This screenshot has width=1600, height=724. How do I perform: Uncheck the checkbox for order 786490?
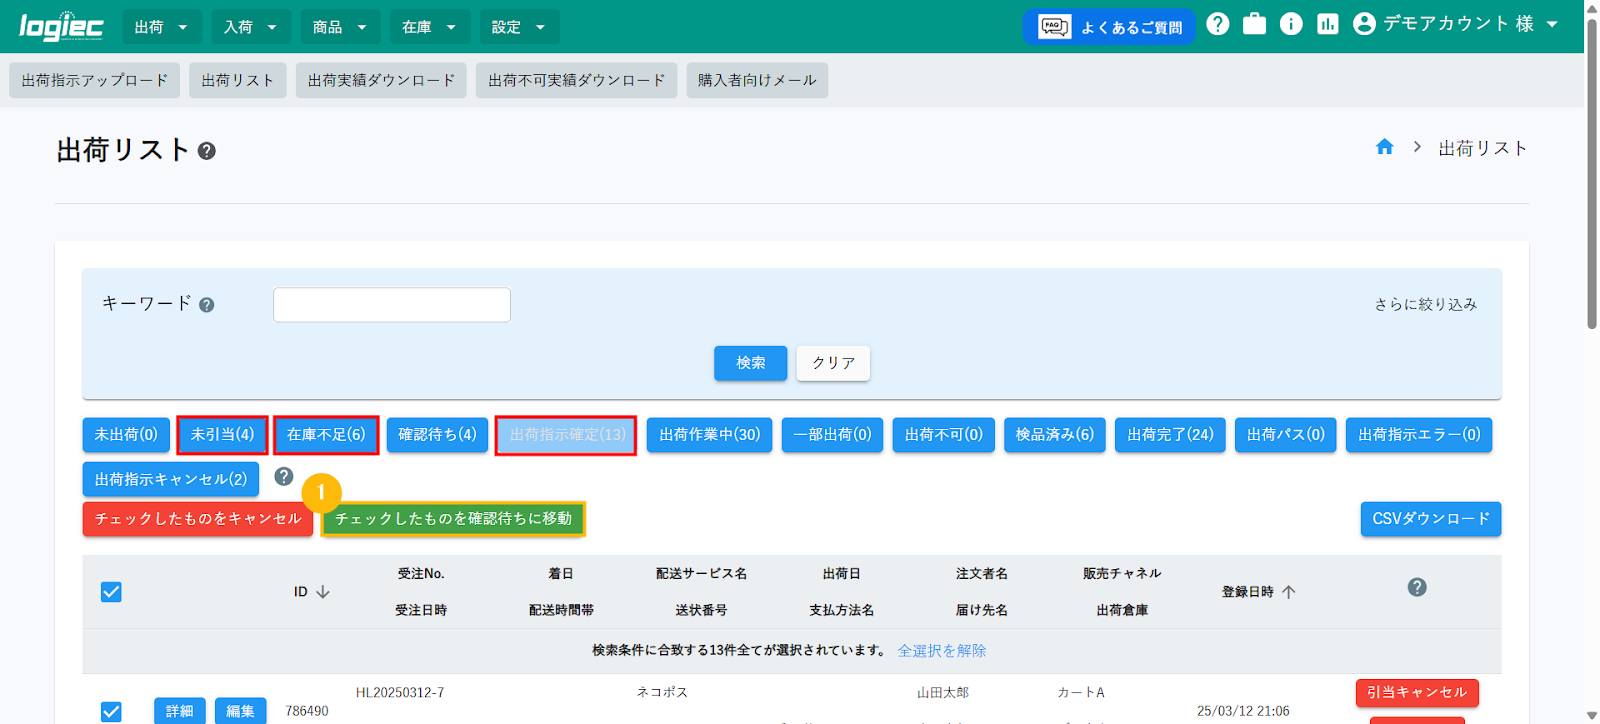click(x=111, y=711)
